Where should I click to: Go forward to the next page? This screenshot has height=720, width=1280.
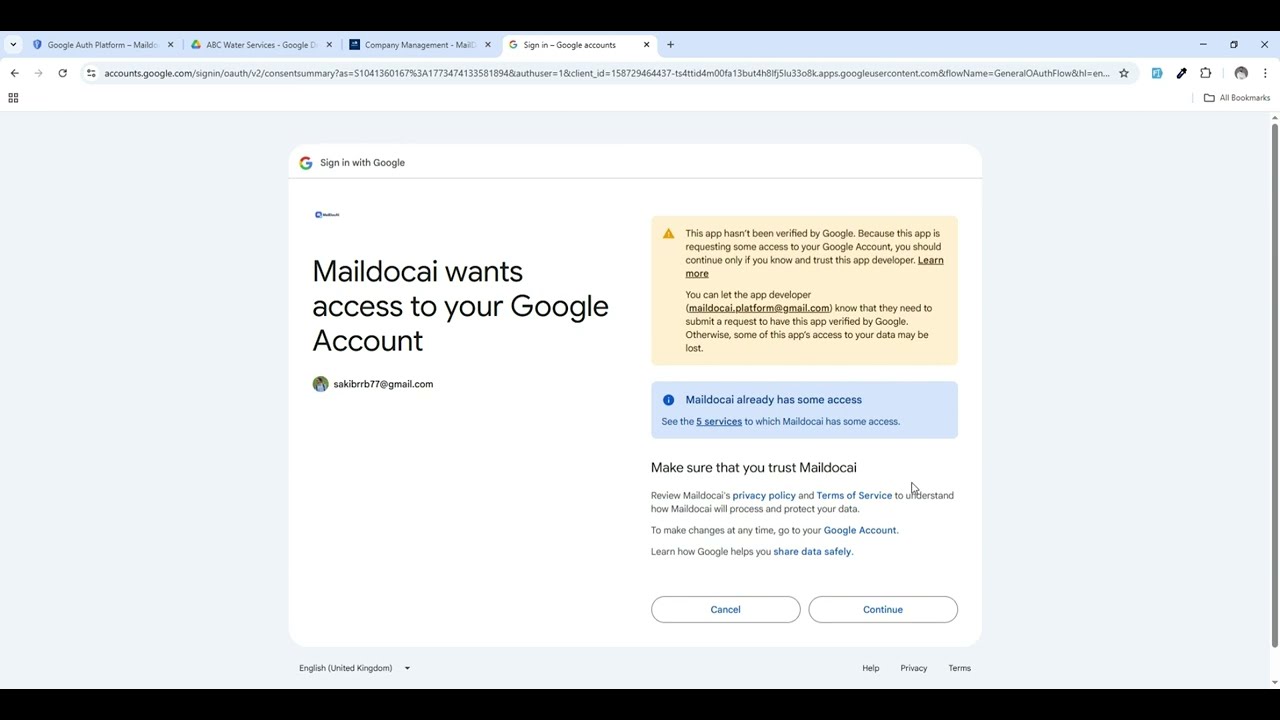tap(38, 73)
